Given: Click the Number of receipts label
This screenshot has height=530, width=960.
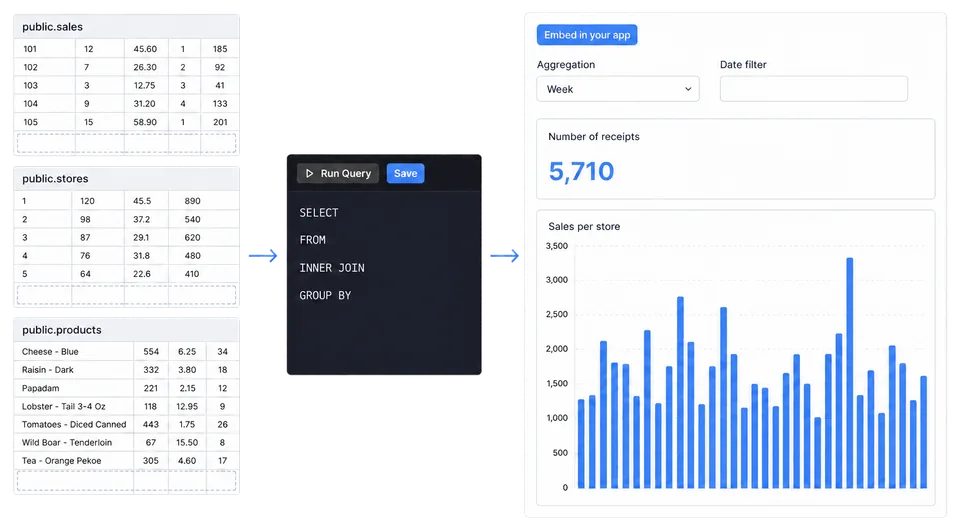Looking at the screenshot, I should (593, 136).
